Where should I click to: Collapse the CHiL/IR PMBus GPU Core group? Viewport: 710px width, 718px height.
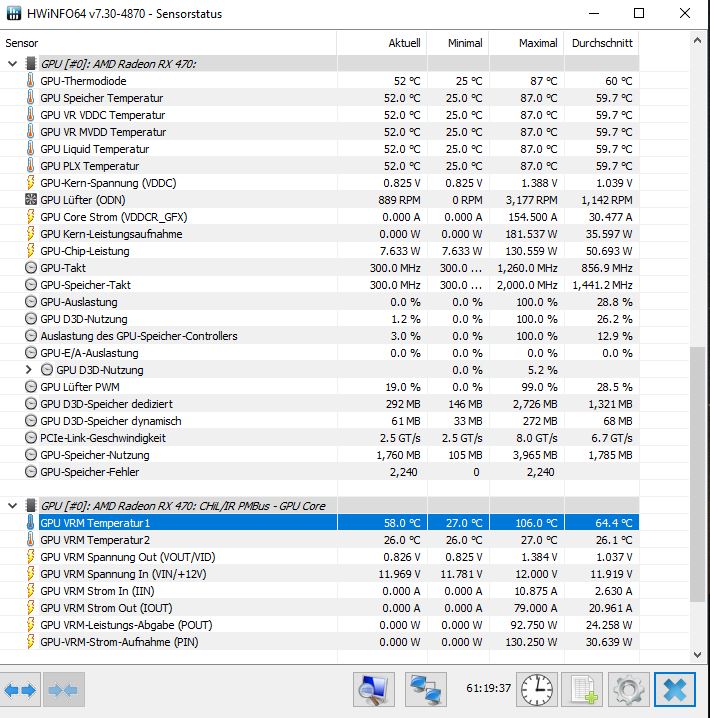click(12, 506)
